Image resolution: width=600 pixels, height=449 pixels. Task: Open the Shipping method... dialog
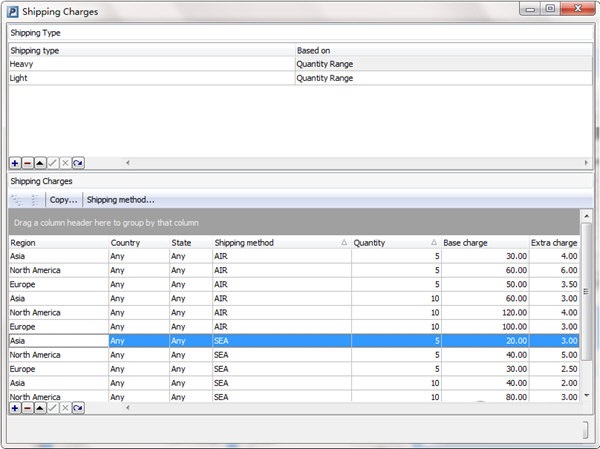(121, 200)
